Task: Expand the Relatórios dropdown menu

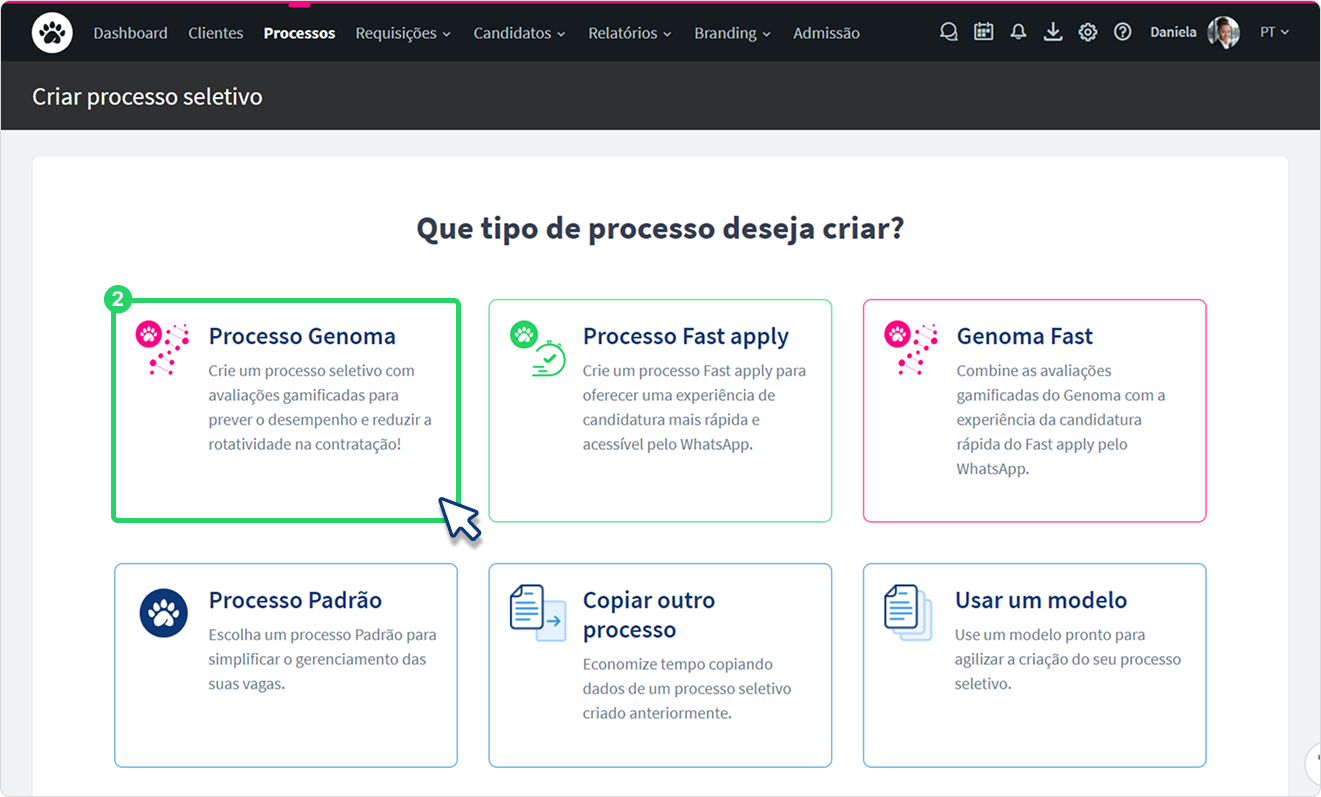Action: (x=630, y=33)
